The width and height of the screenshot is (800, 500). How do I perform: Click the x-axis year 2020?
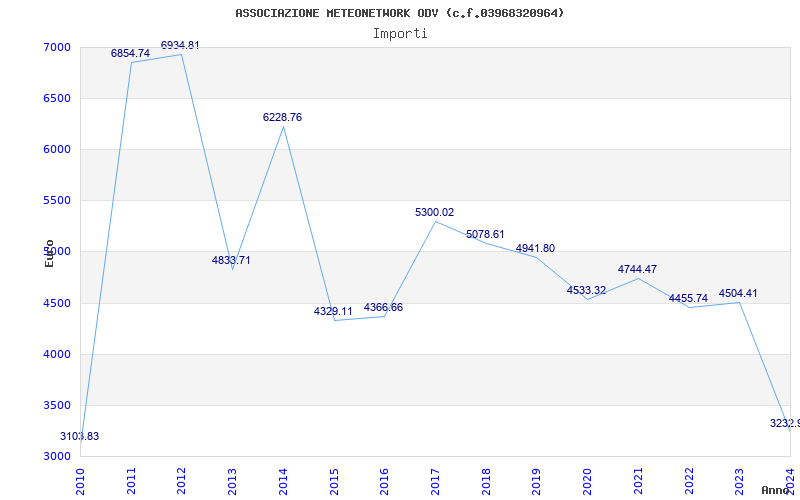[587, 481]
